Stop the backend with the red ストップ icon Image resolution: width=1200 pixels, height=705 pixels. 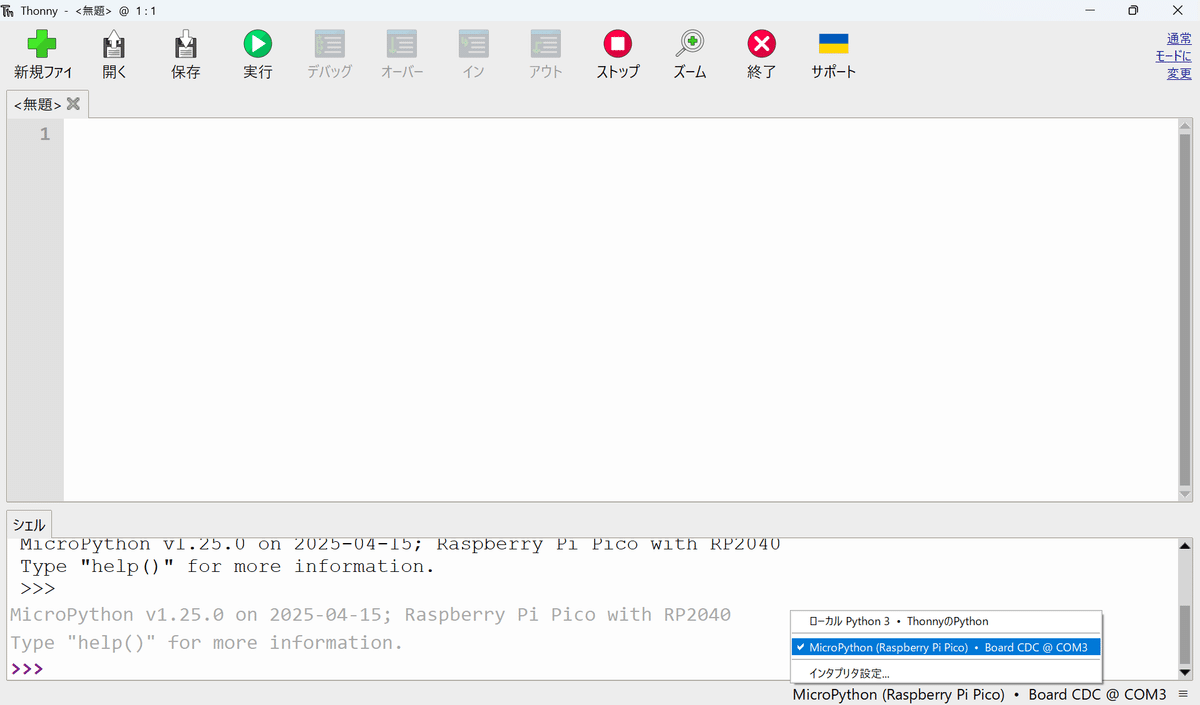(618, 44)
